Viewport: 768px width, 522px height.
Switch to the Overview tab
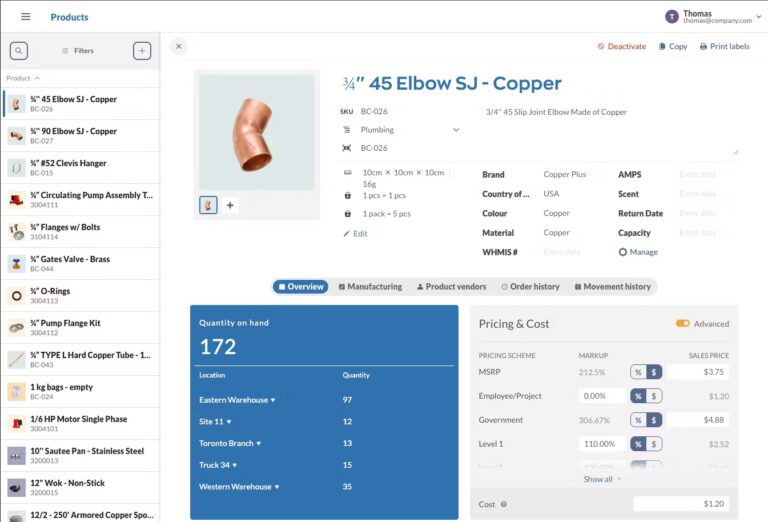click(301, 287)
